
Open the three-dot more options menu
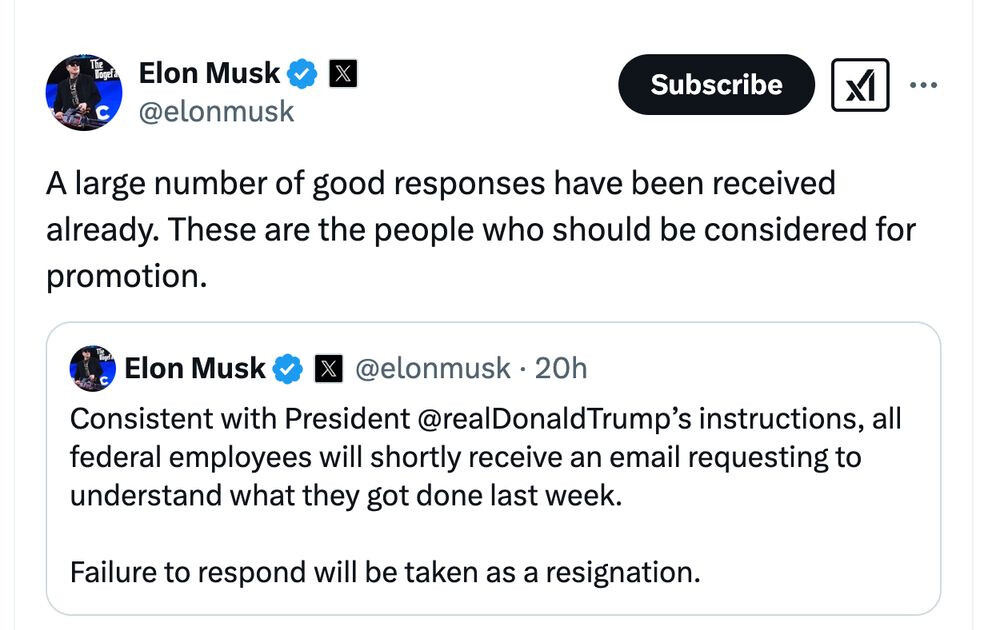924,85
